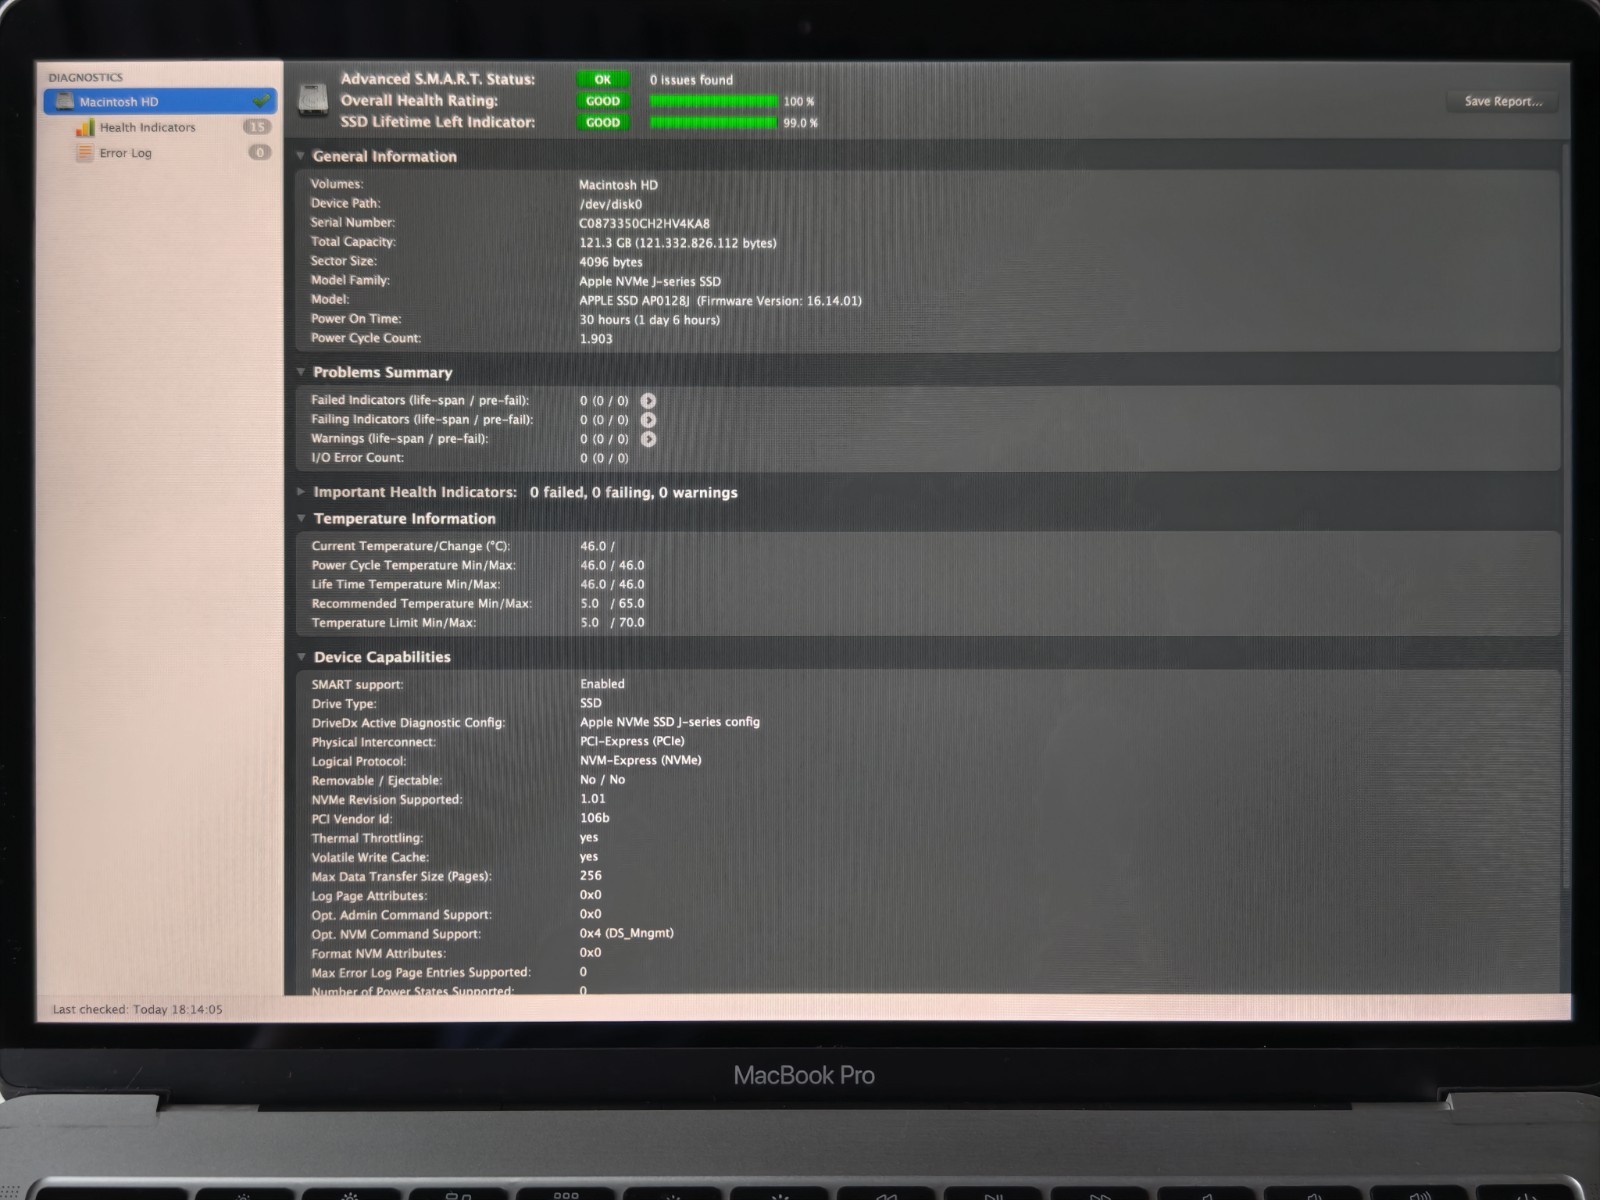Open the Failed Indicators details arrow
Screen dimensions: 1600x1200
[x=648, y=400]
